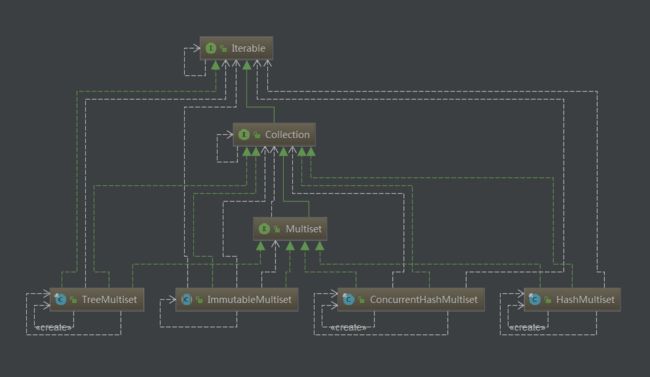Click the TreeMultiset class name

pyautogui.click(x=109, y=299)
